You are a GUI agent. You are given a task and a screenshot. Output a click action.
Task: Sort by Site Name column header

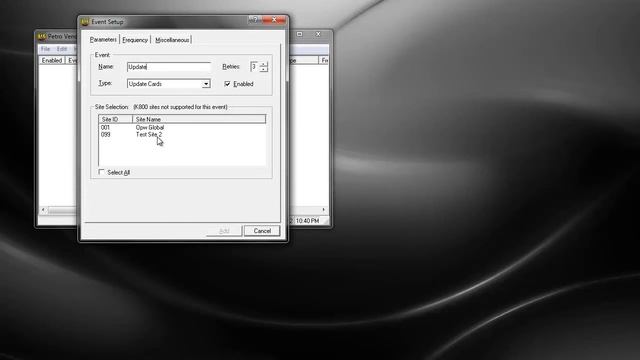tap(199, 119)
